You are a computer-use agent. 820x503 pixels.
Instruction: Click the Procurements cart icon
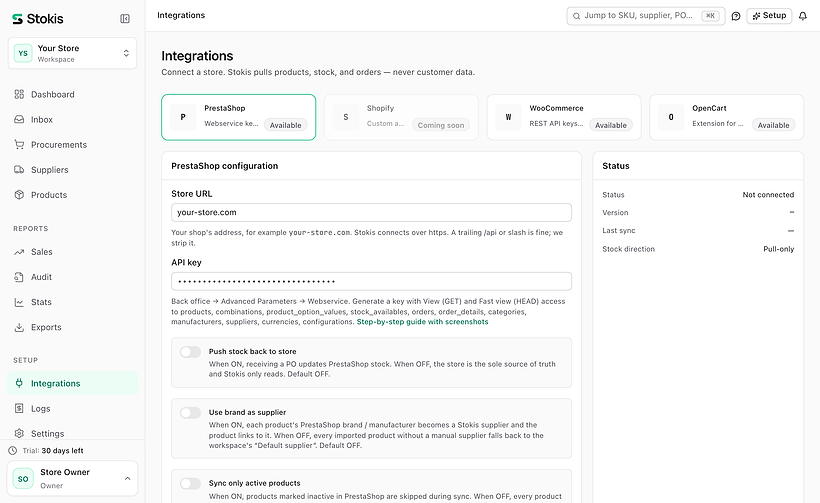coord(19,145)
